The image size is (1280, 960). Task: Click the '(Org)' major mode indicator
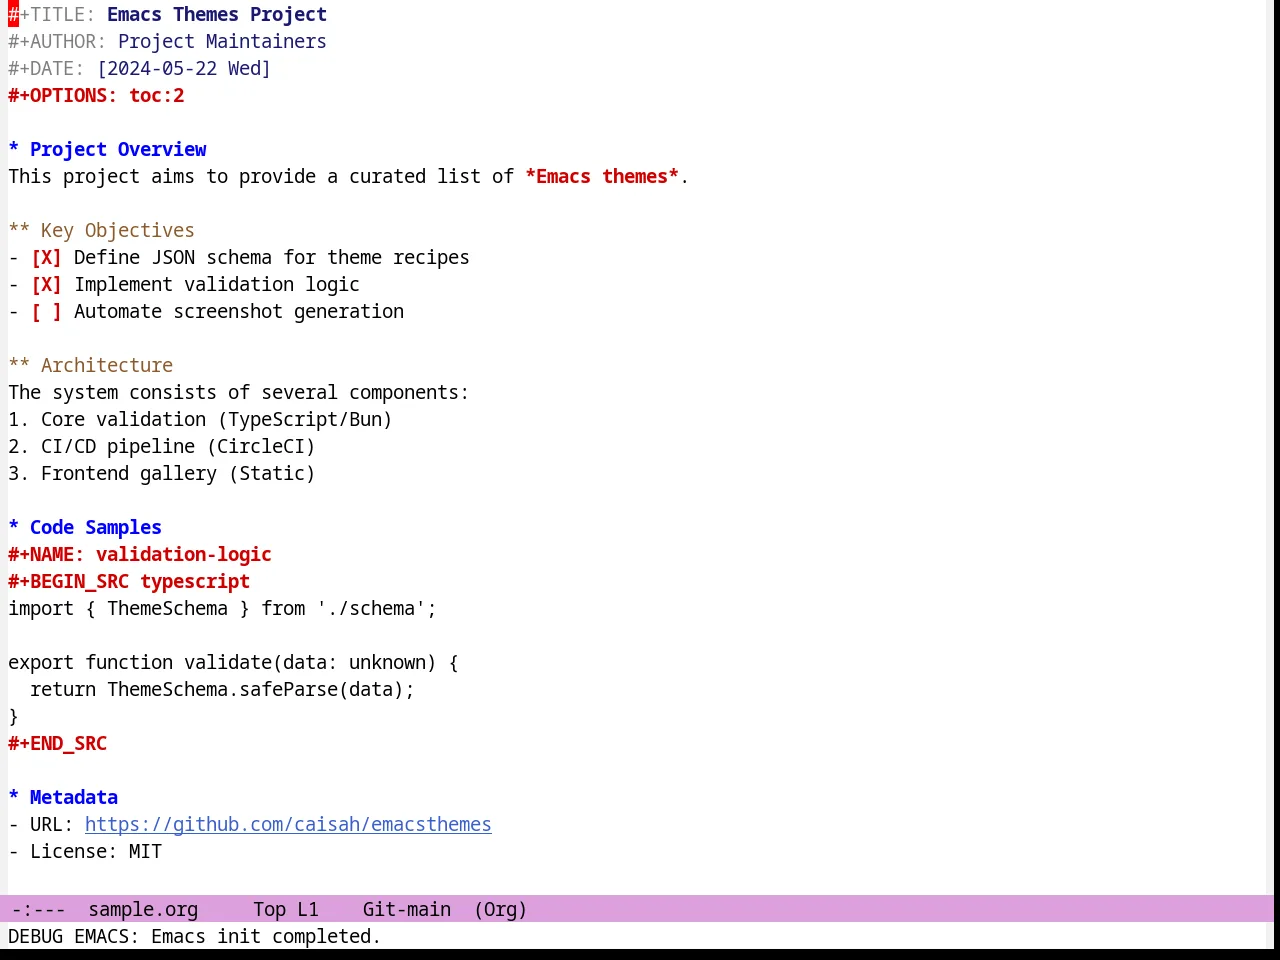[500, 910]
